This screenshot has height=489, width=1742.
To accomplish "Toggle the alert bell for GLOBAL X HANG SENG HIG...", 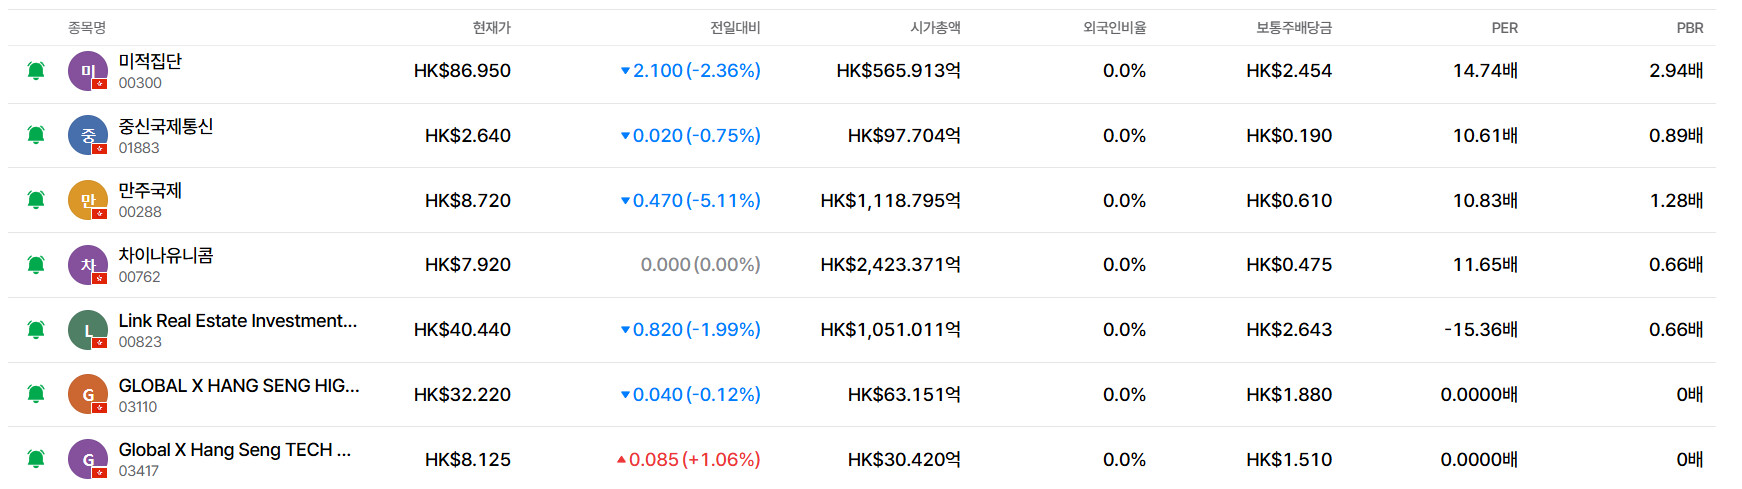I will pyautogui.click(x=36, y=394).
